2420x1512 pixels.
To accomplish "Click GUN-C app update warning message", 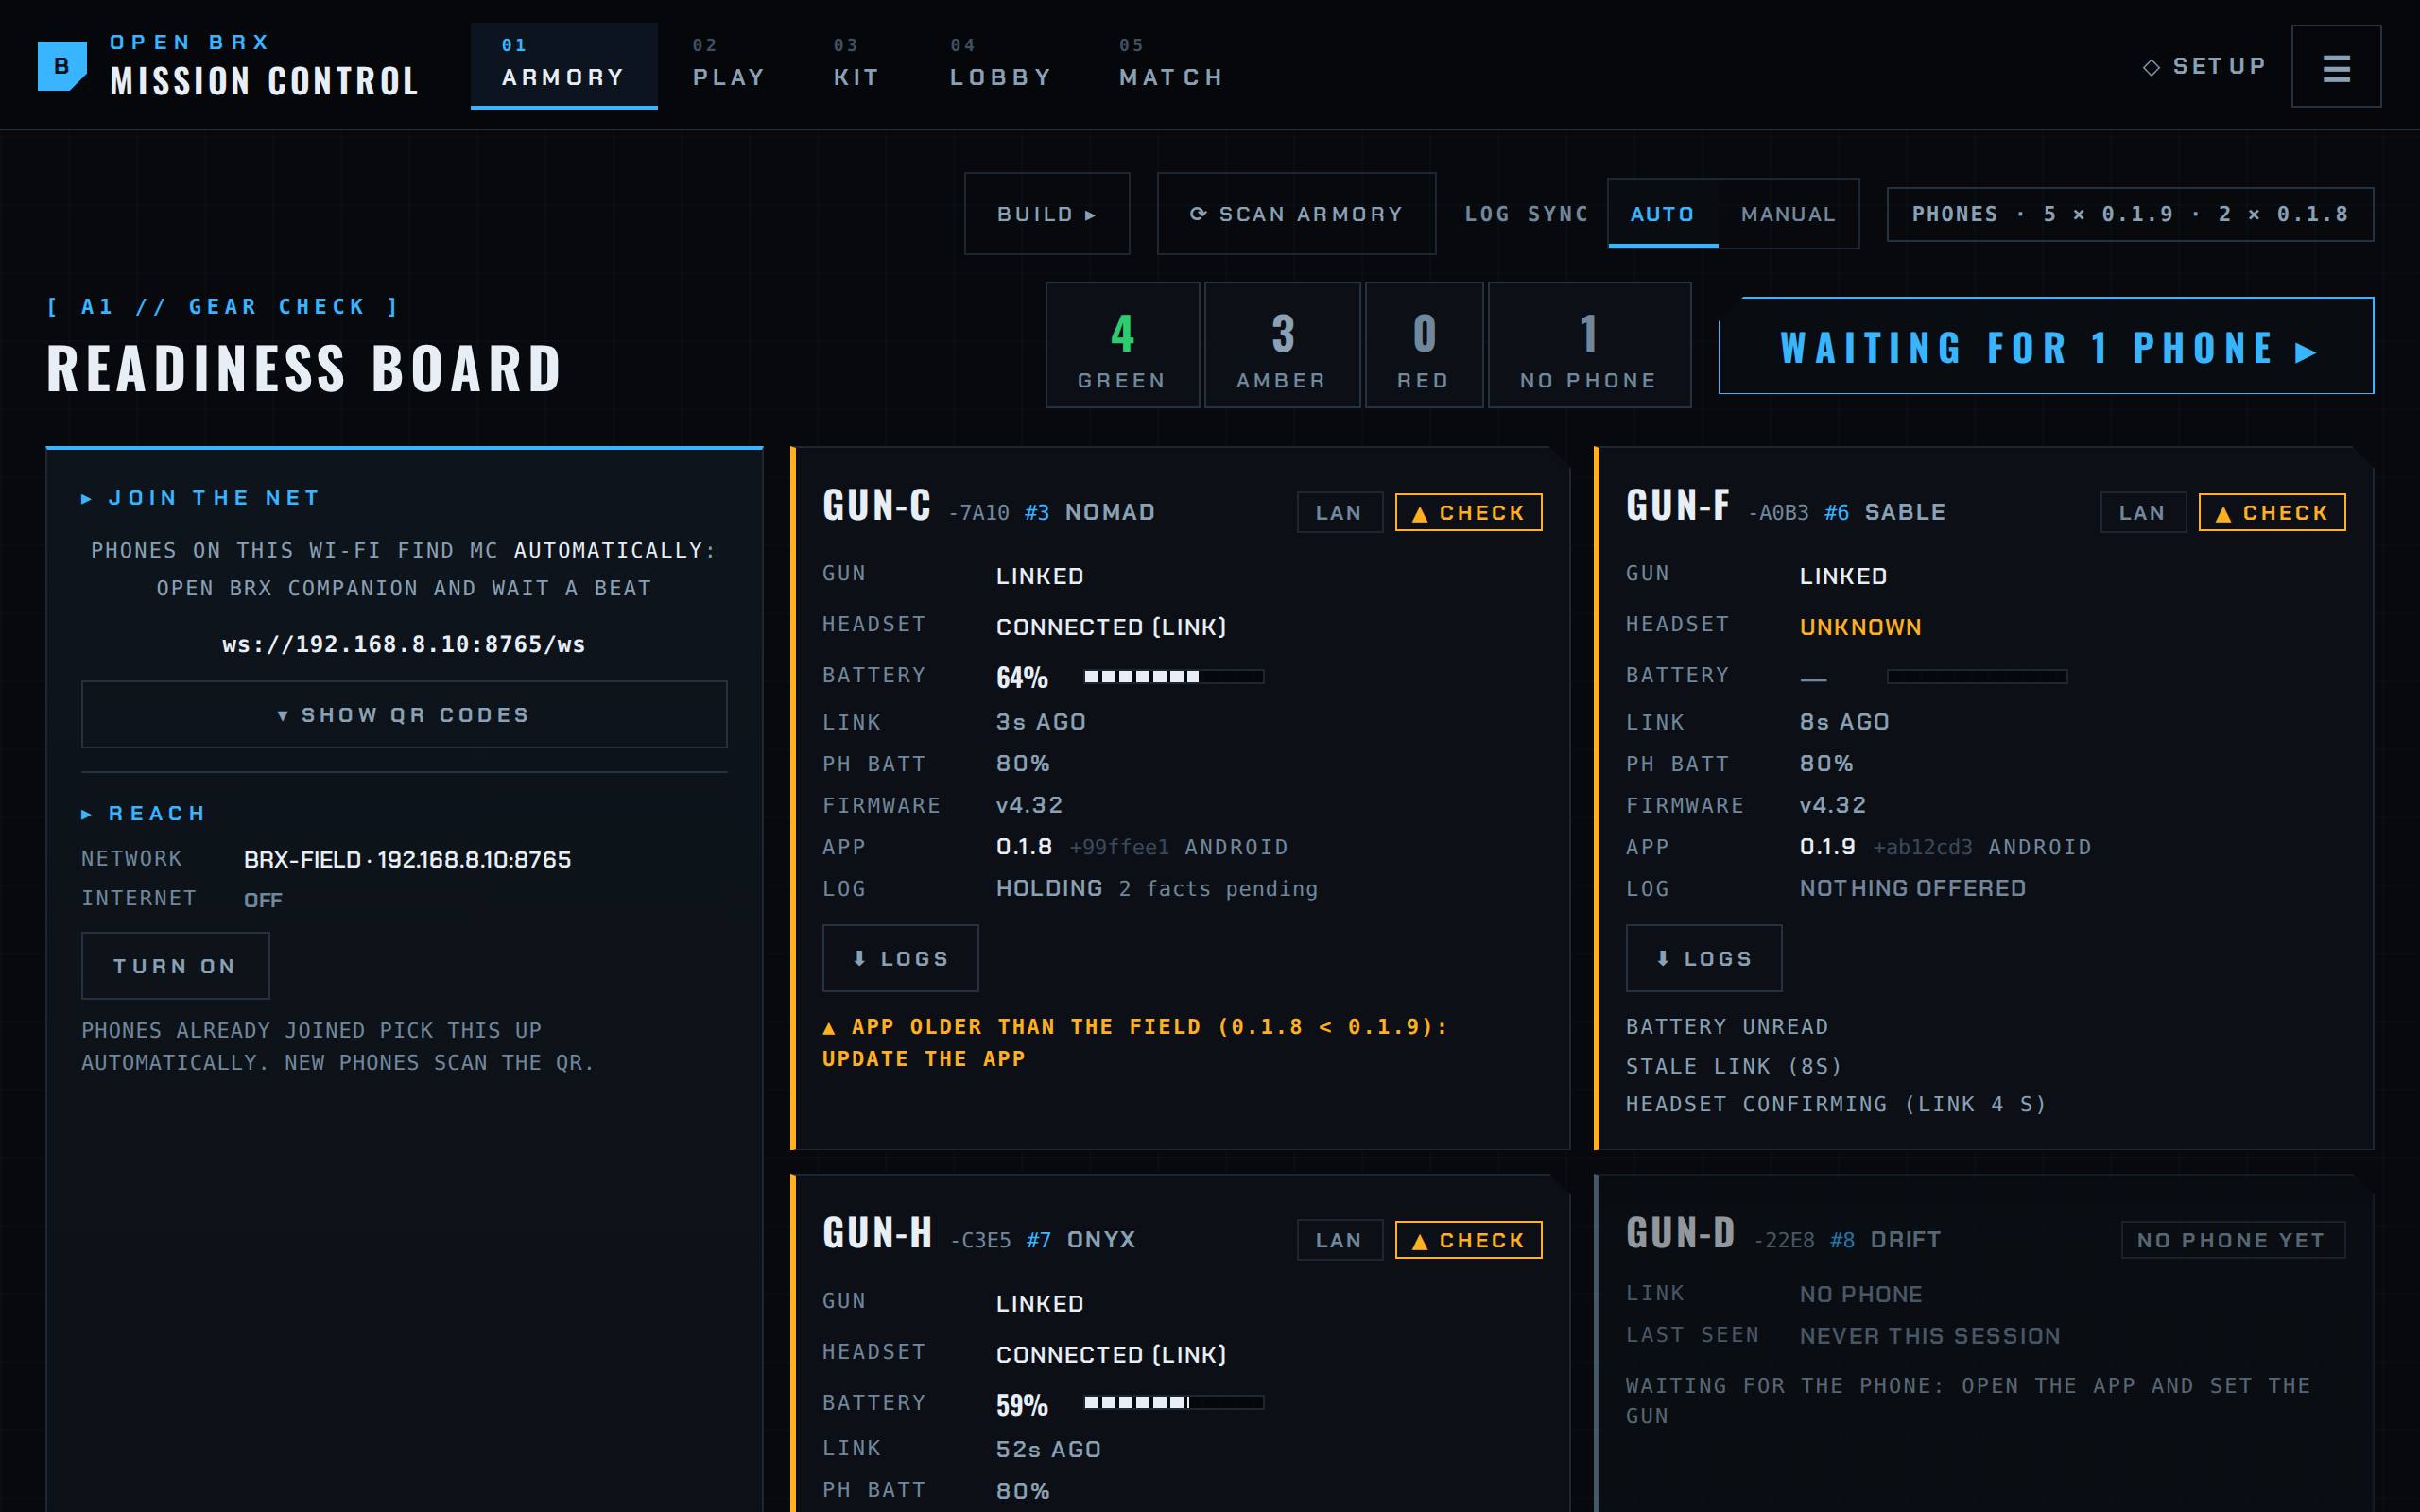I will [x=1135, y=1042].
